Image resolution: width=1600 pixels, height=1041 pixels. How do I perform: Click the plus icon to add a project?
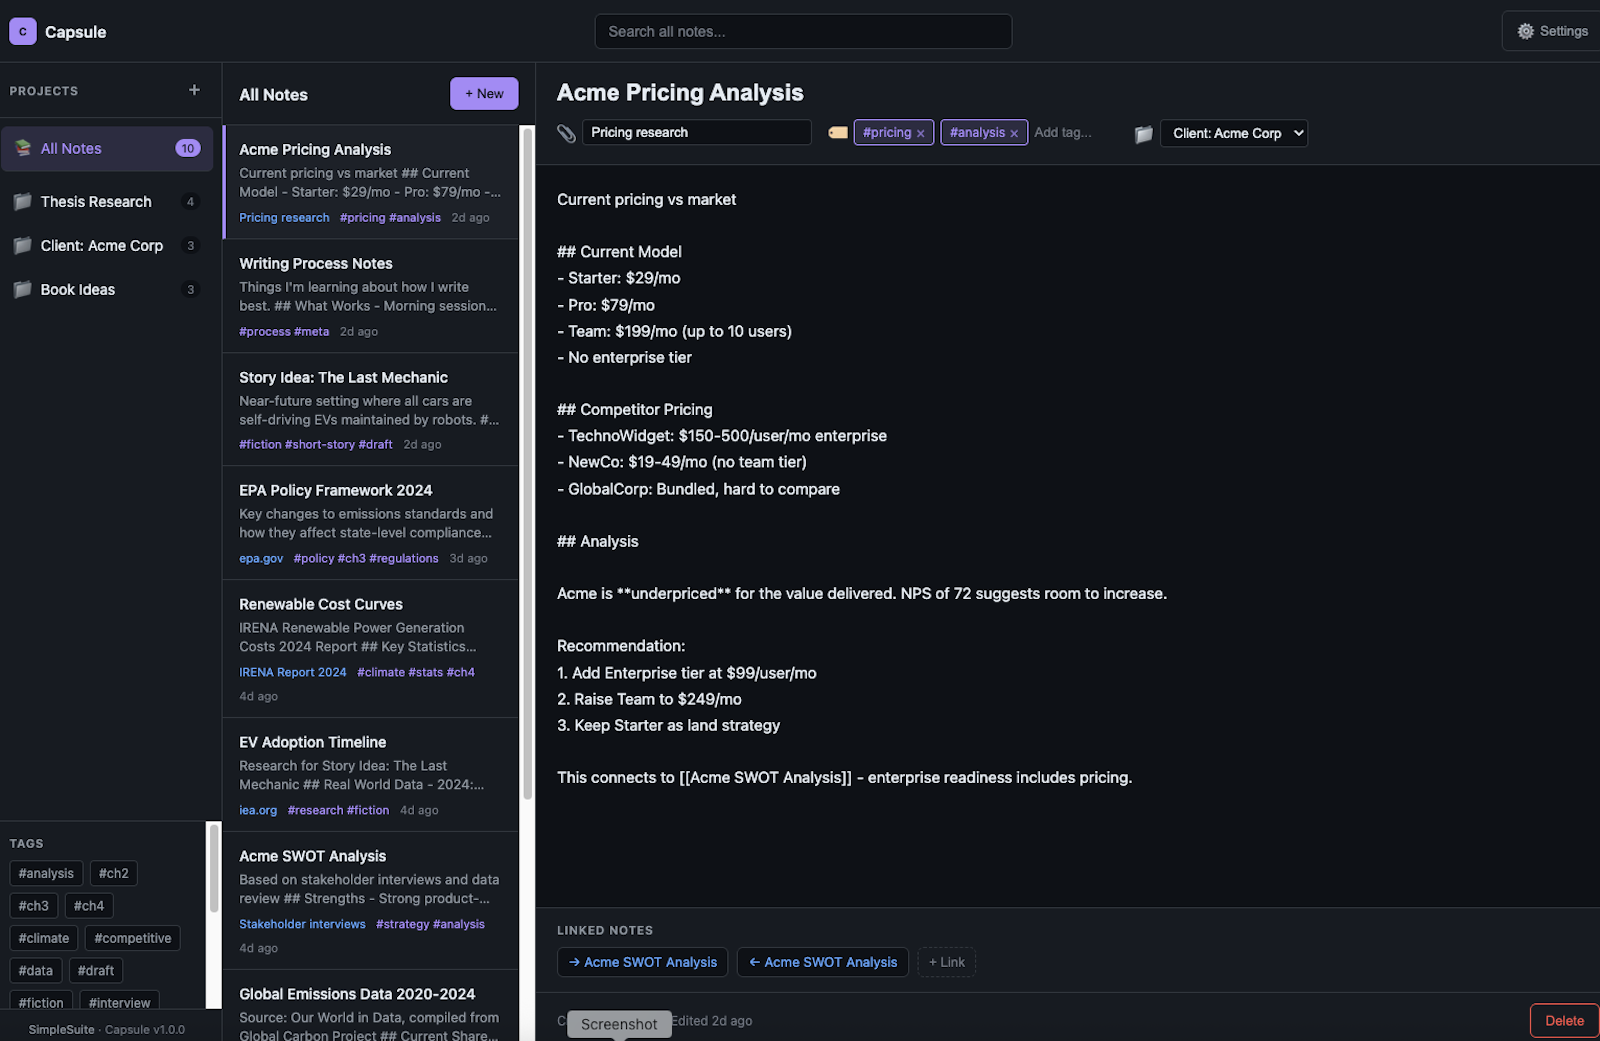pyautogui.click(x=193, y=89)
